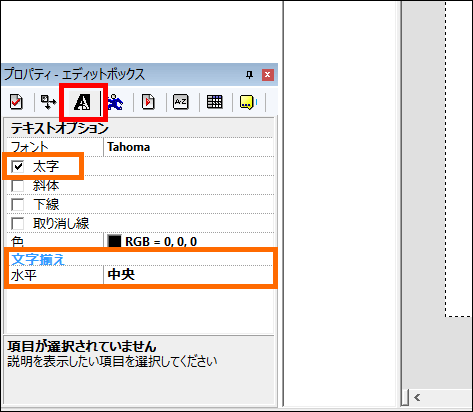Open the フォント Tahoma value field
The width and height of the screenshot is (473, 412).
pos(189,147)
